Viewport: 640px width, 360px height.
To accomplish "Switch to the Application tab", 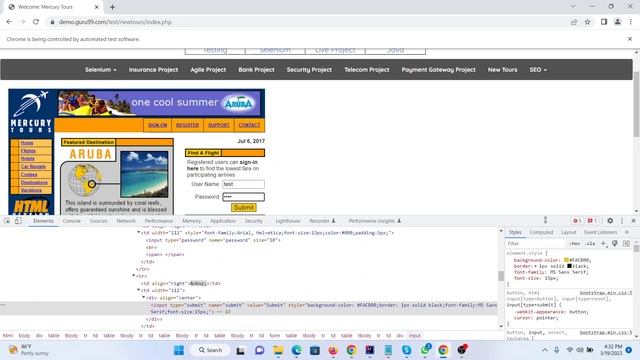I will [x=223, y=221].
